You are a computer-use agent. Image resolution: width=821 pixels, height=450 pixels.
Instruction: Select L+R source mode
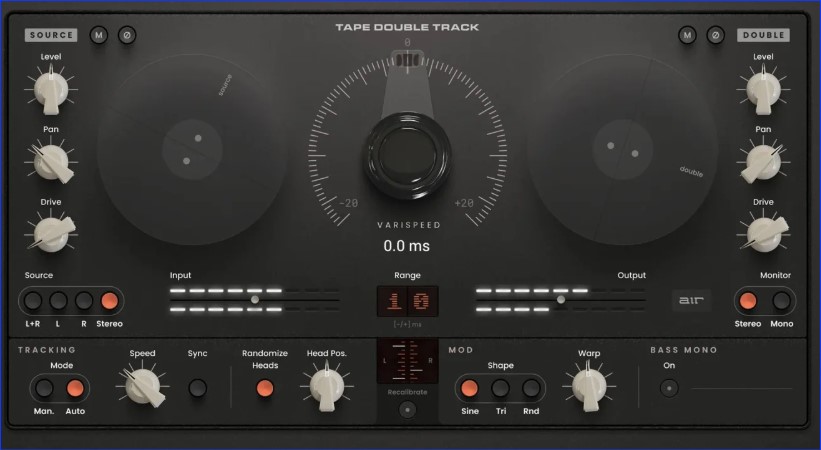(33, 301)
